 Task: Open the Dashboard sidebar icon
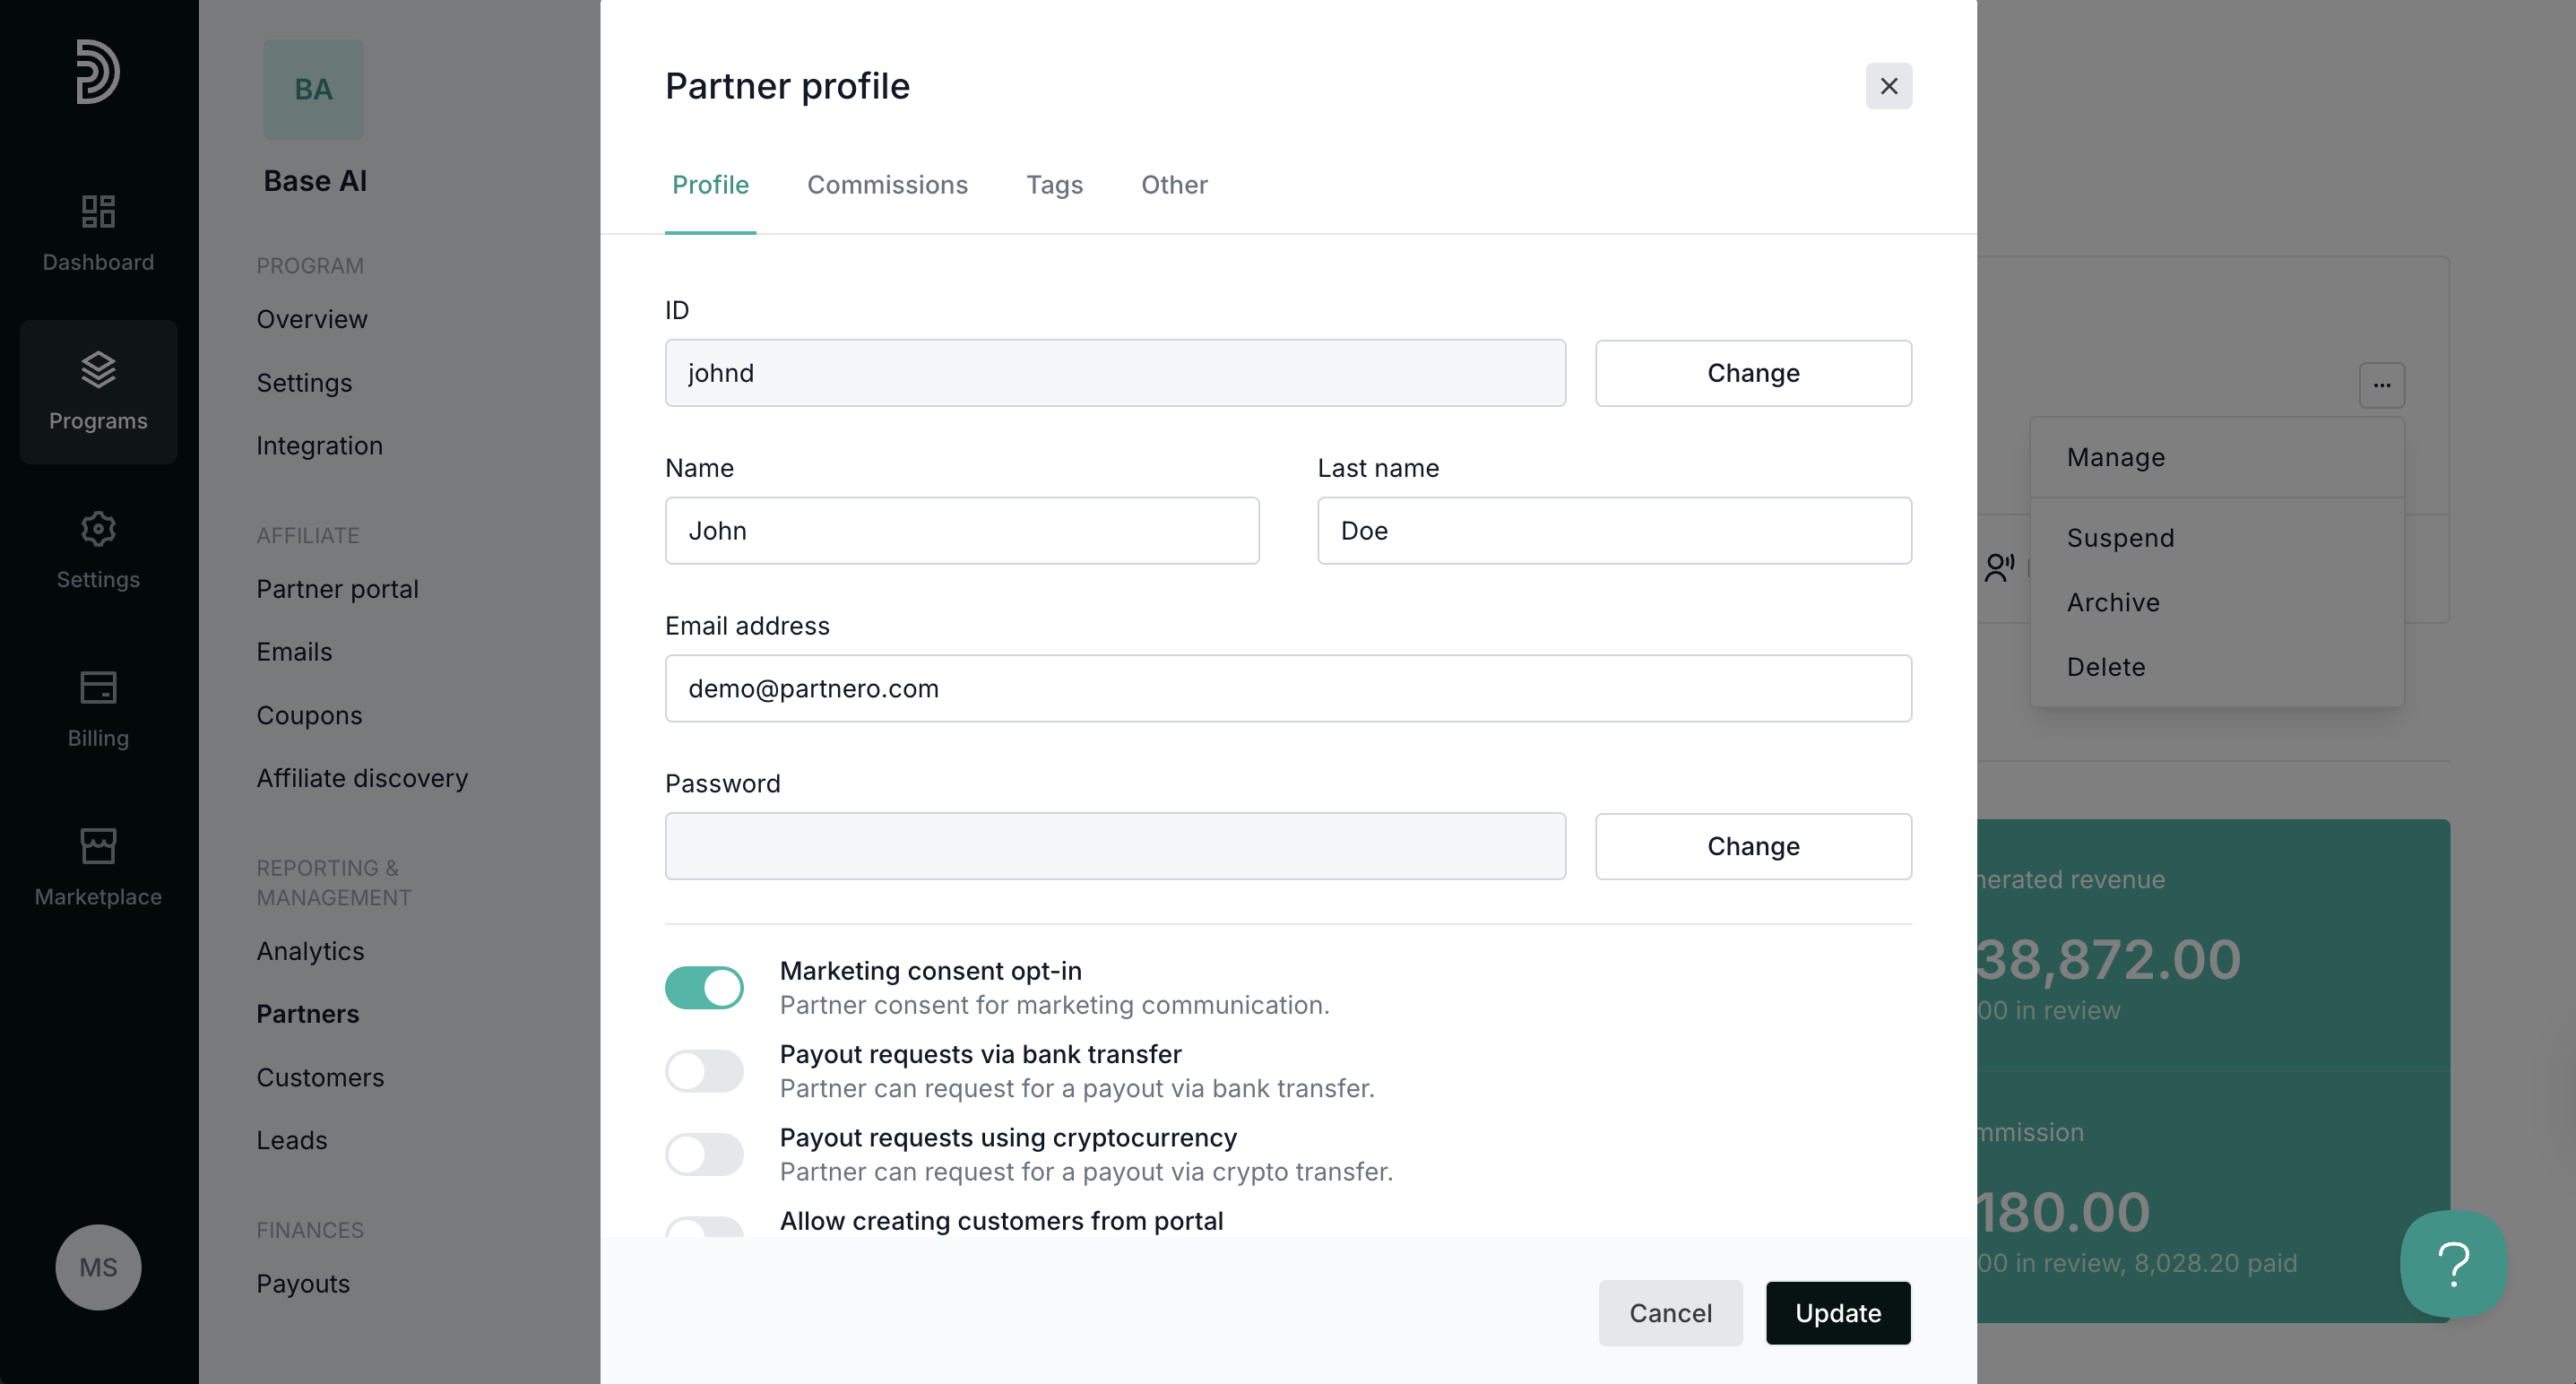[x=98, y=211]
